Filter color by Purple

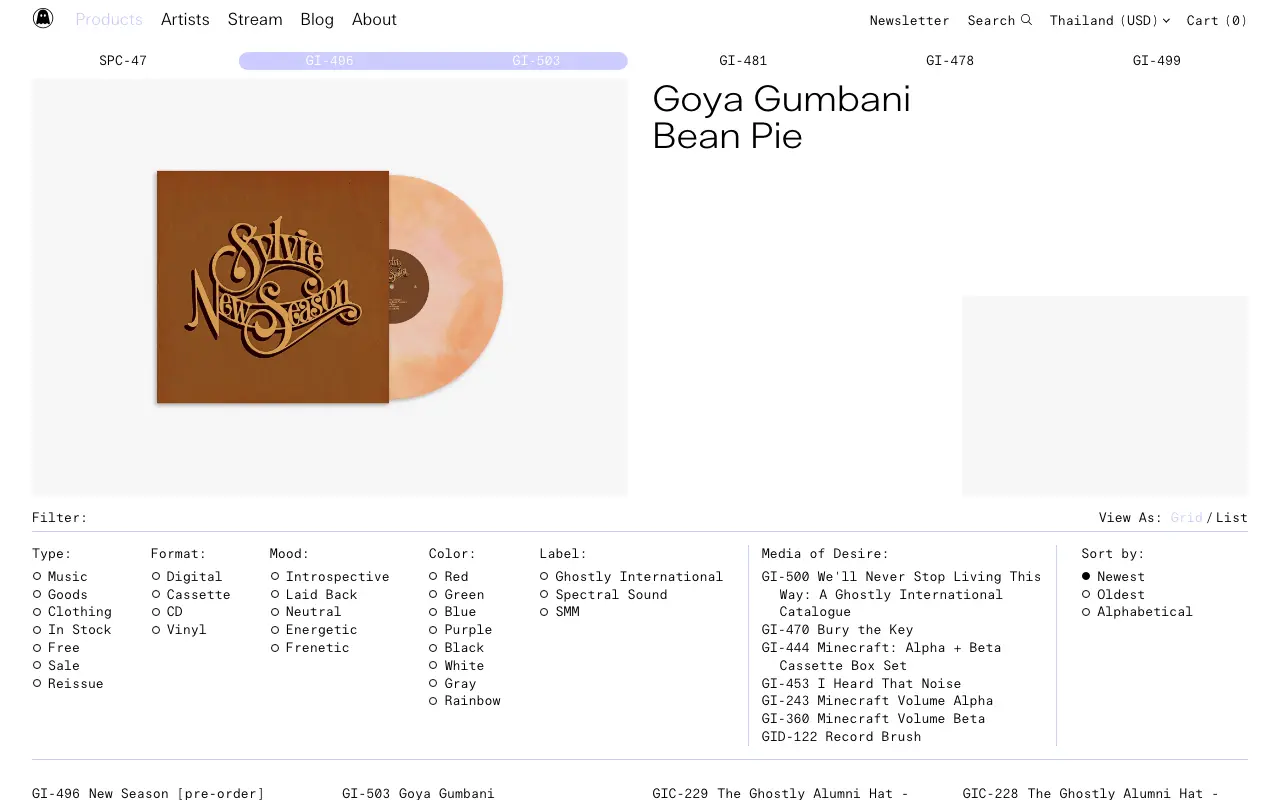[x=461, y=630]
